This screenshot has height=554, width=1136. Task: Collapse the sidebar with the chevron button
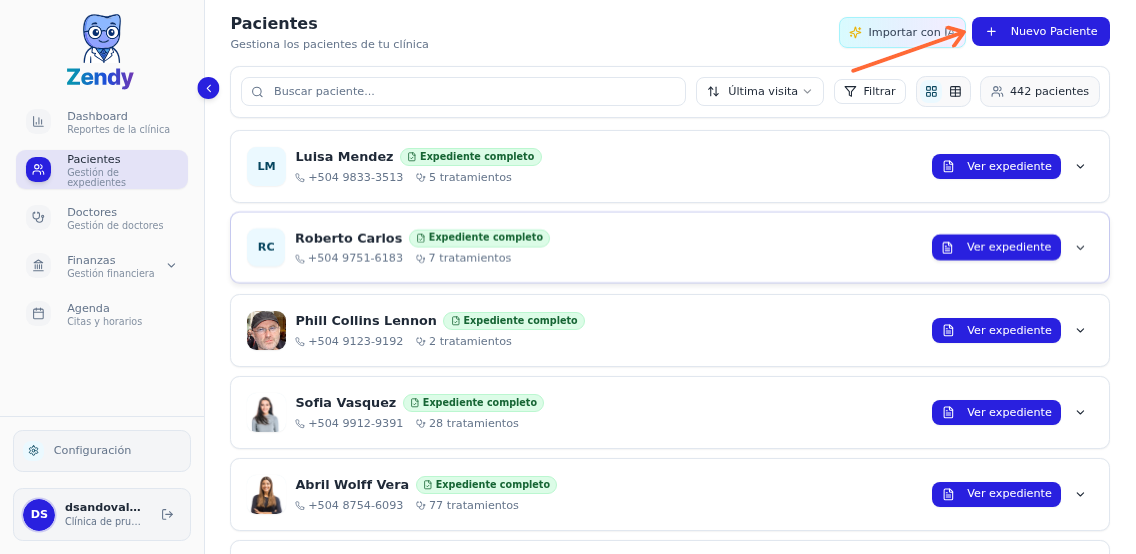(x=208, y=88)
